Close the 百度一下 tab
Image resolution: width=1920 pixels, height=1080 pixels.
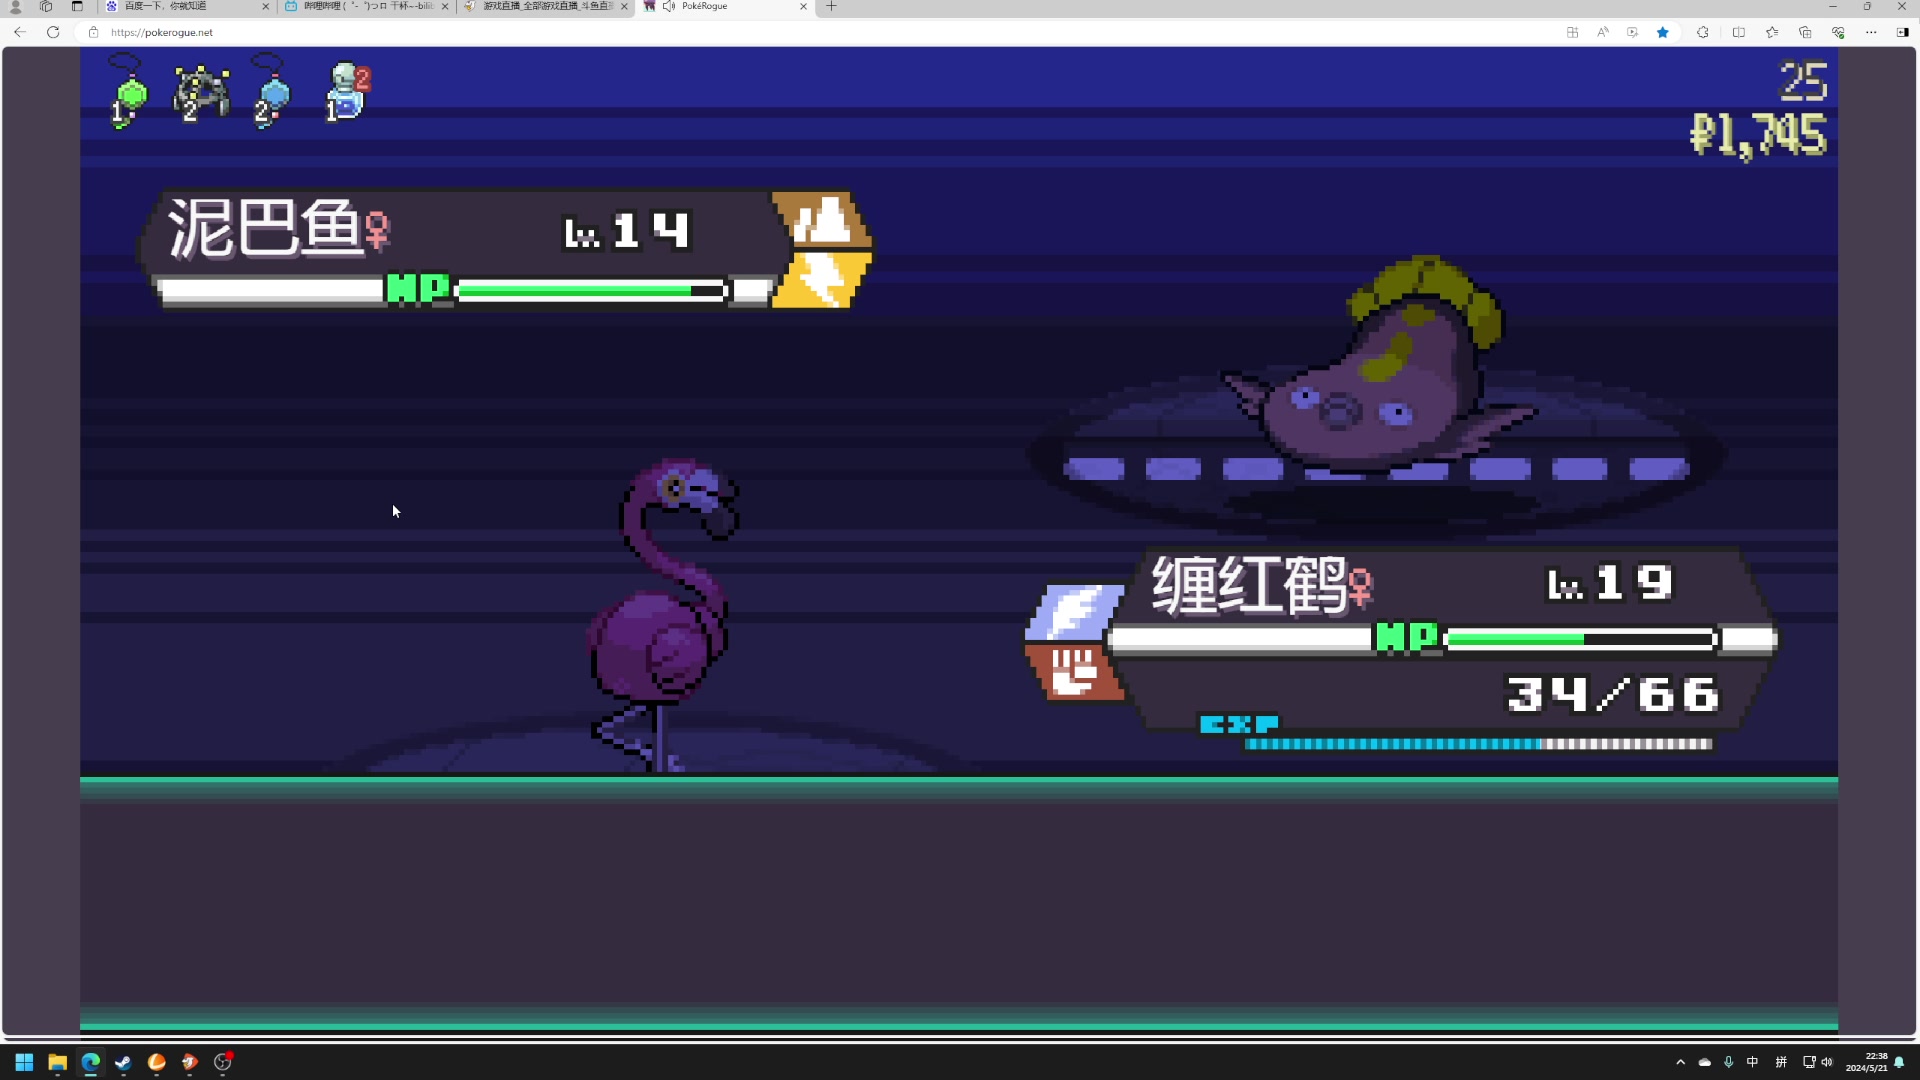point(265,6)
